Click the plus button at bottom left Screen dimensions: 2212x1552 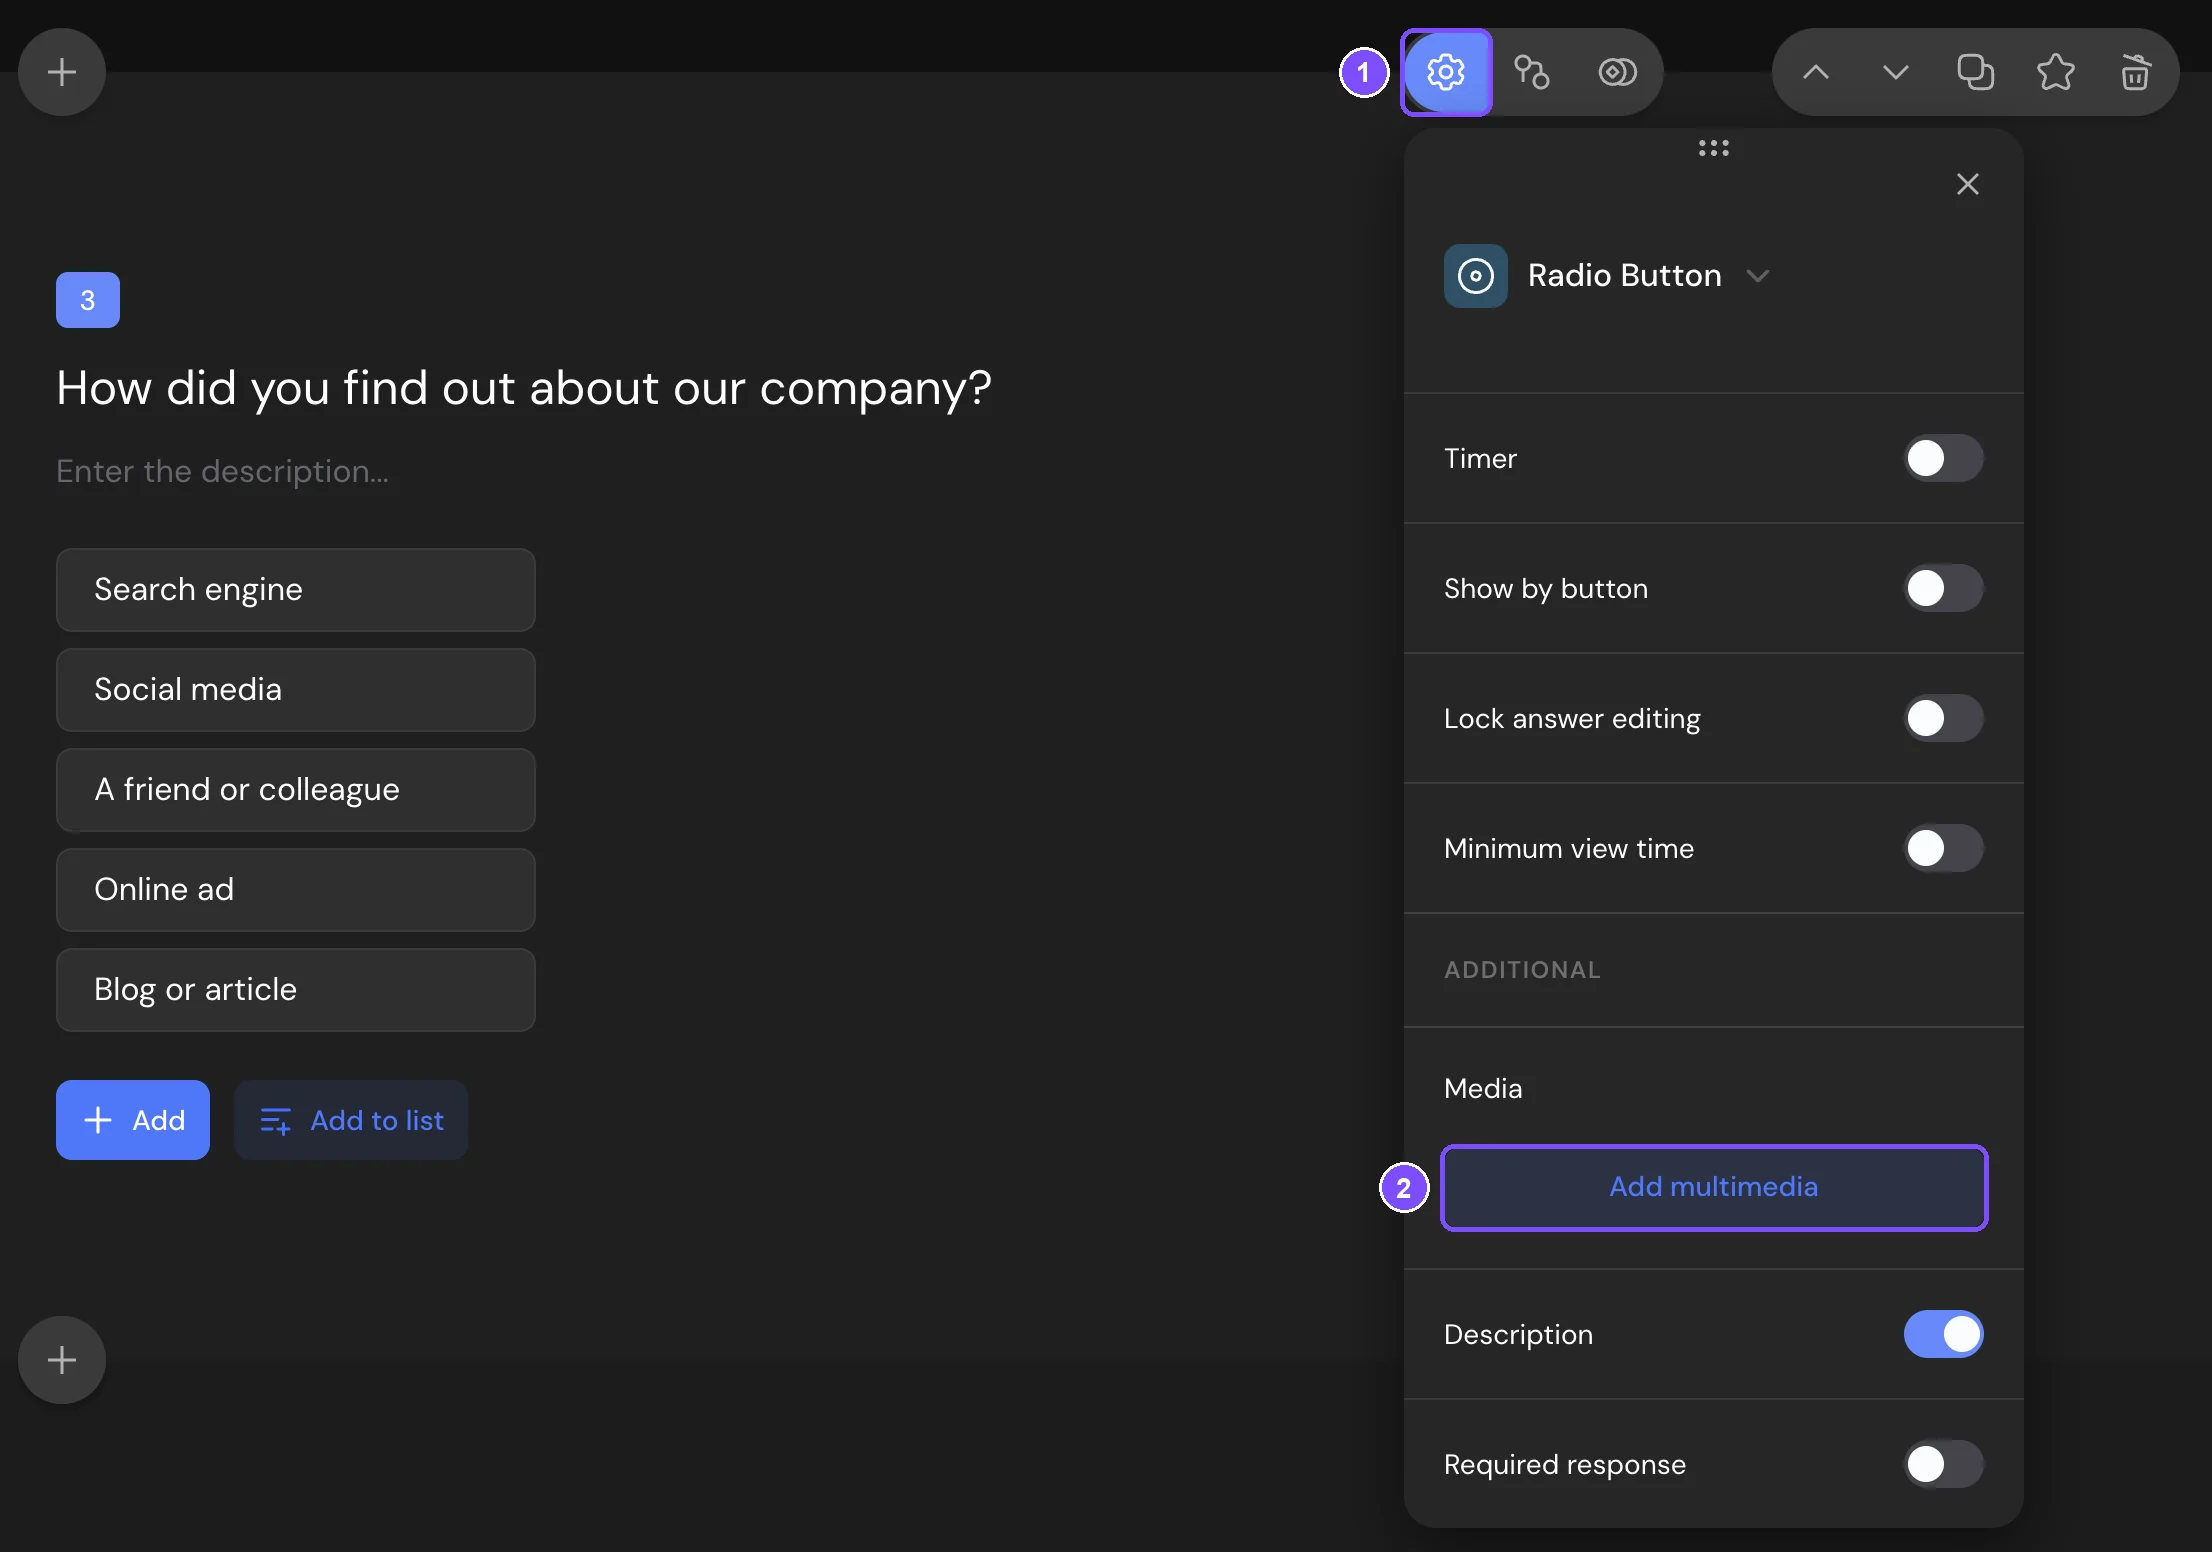tap(62, 1360)
